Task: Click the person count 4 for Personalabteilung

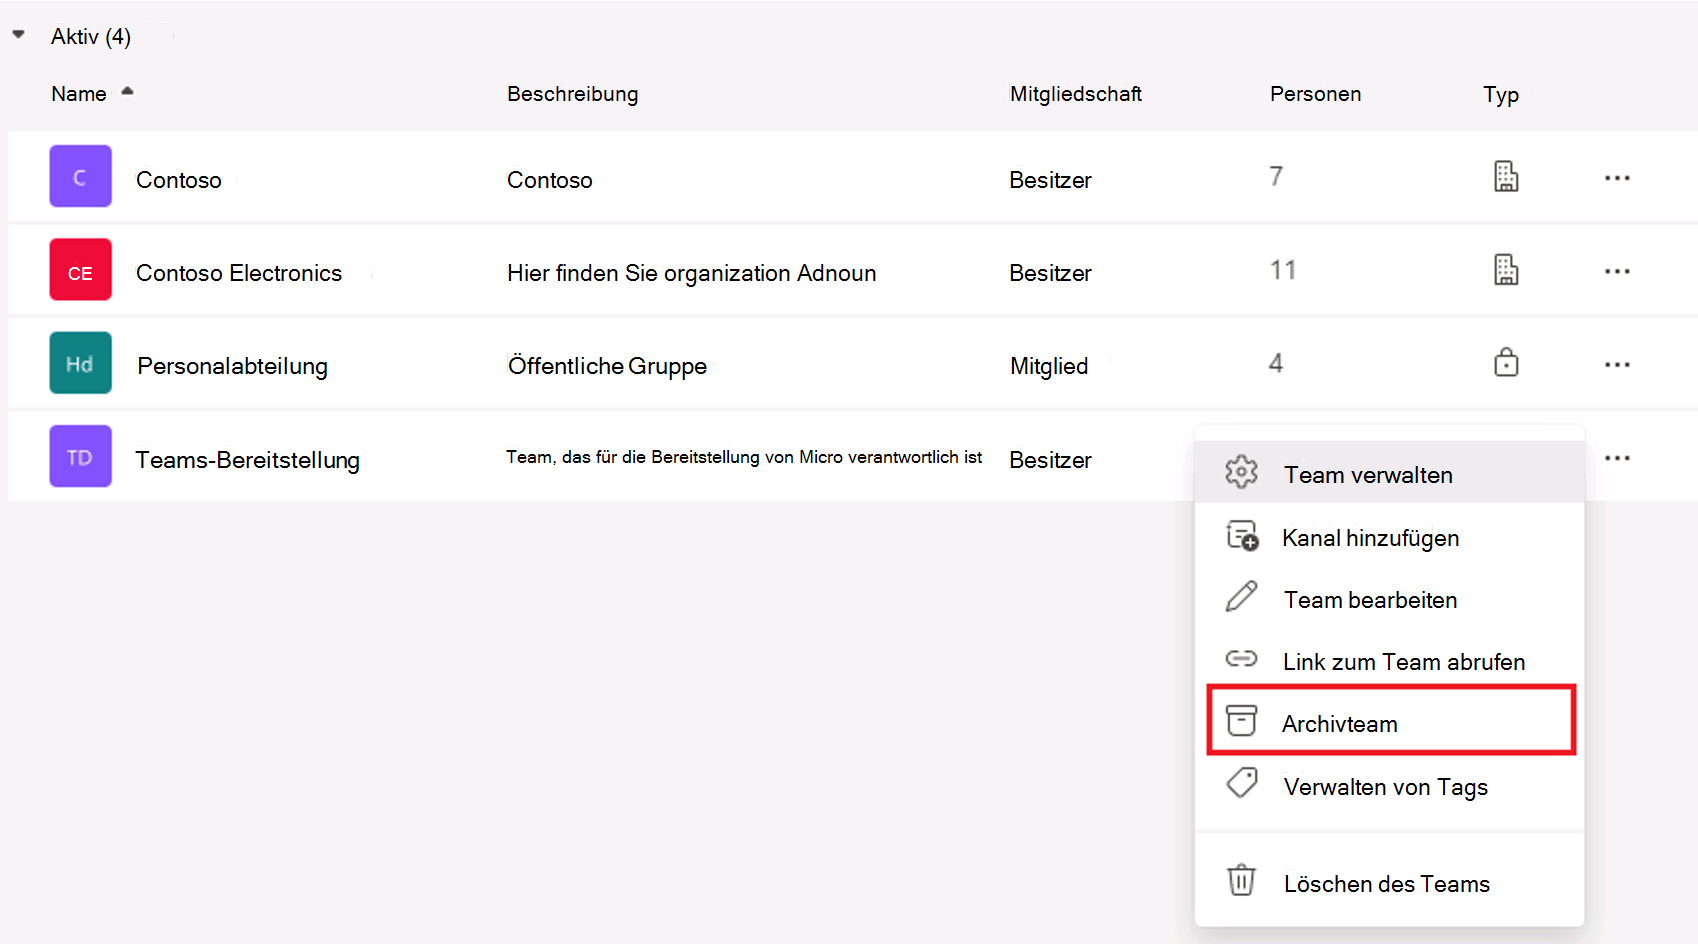Action: pyautogui.click(x=1276, y=363)
